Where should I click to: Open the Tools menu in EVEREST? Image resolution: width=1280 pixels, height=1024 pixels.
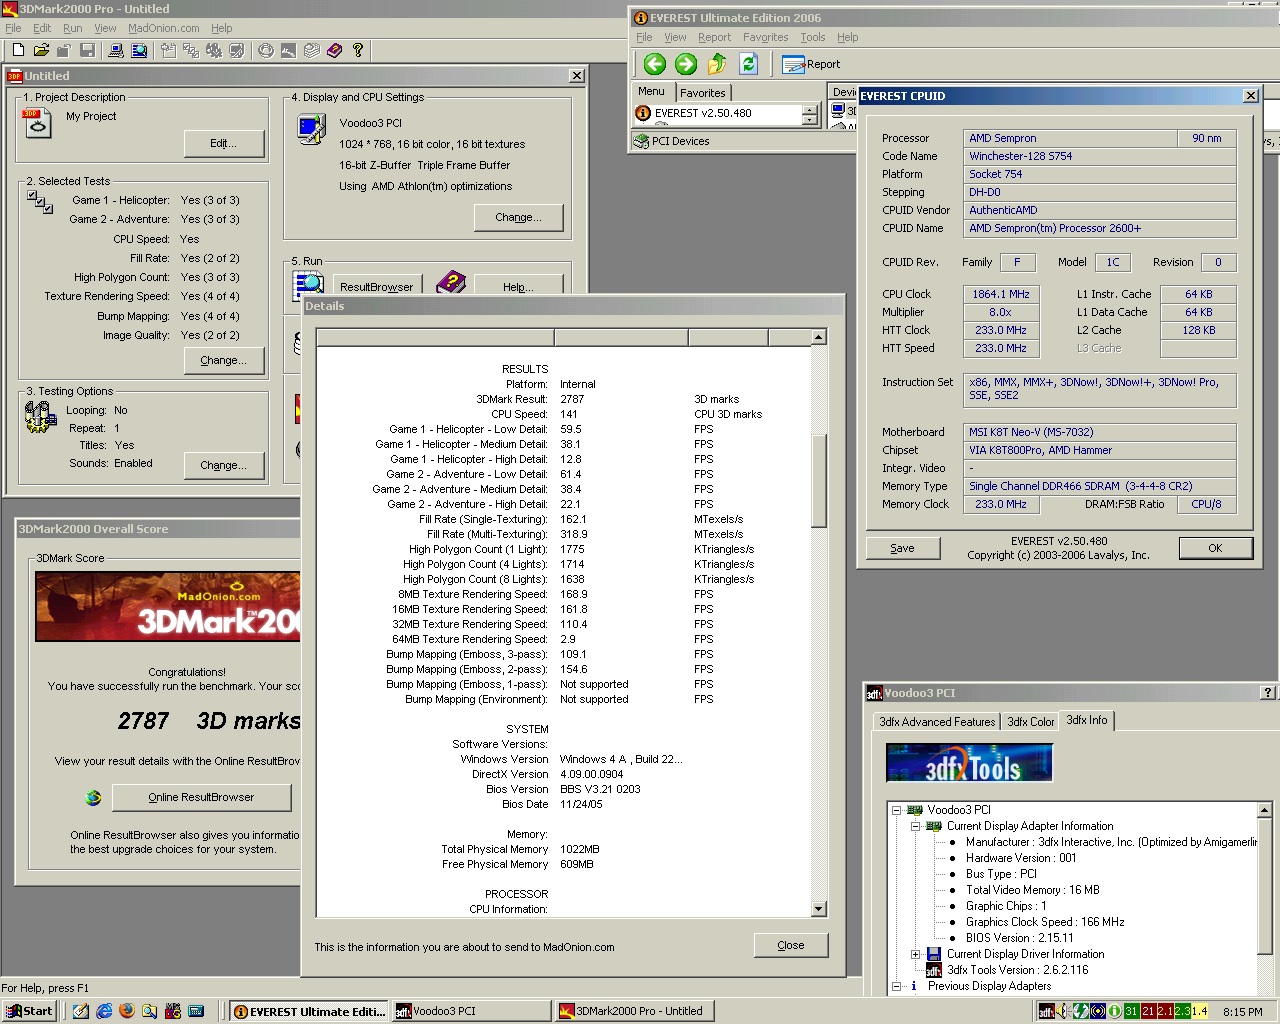coord(813,37)
